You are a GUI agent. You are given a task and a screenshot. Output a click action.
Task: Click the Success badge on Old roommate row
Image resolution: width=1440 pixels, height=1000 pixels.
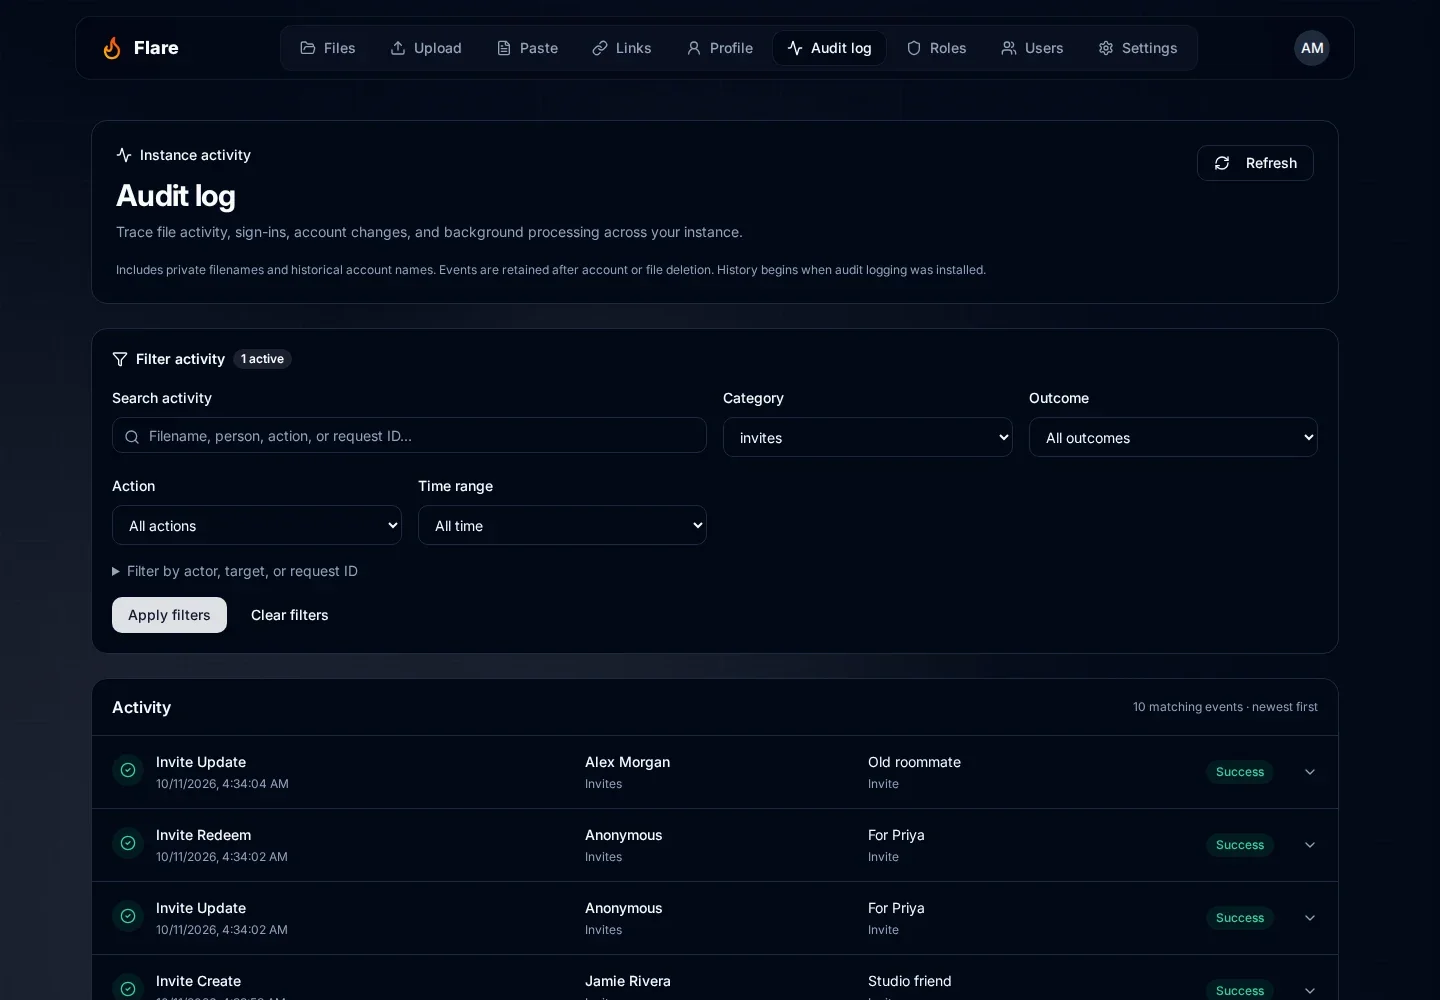(1240, 772)
